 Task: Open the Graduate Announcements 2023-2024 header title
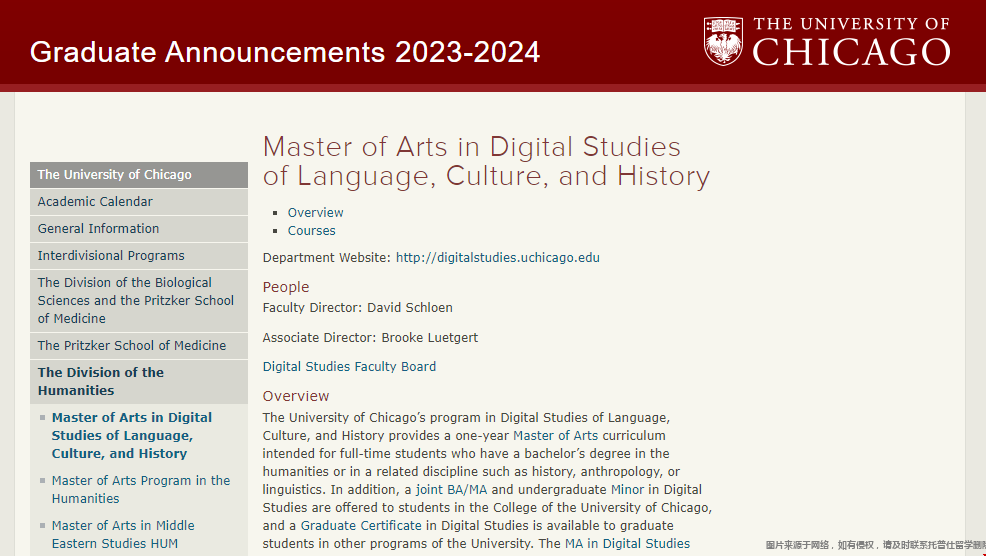click(285, 52)
